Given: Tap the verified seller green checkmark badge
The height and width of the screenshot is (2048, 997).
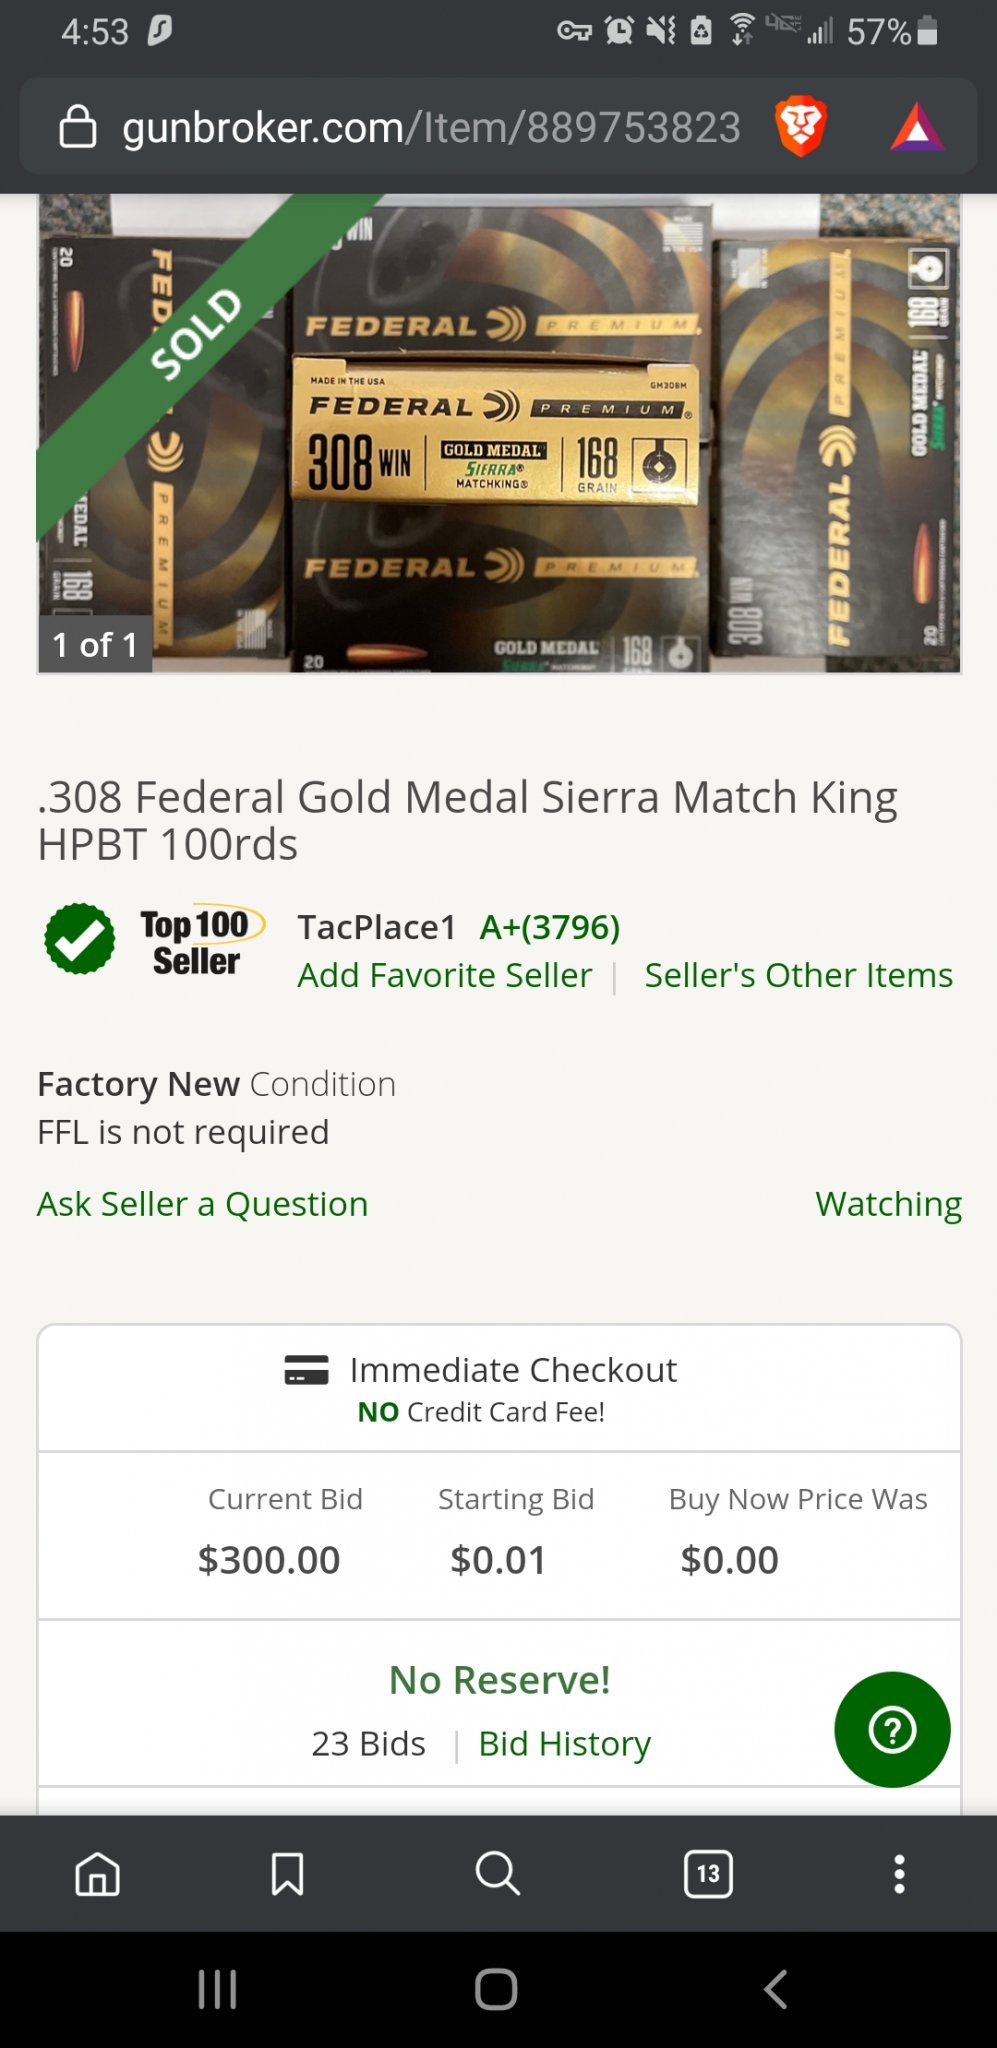Looking at the screenshot, I should pos(80,938).
